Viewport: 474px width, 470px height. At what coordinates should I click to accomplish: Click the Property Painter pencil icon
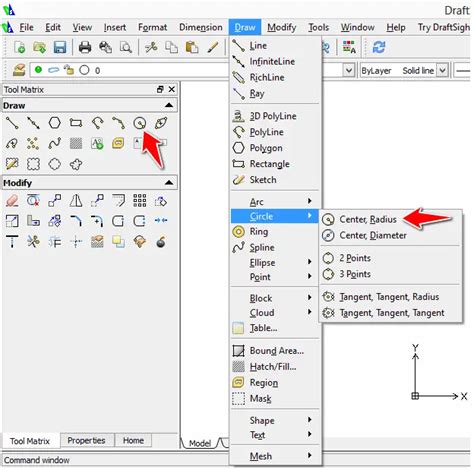(x=212, y=47)
